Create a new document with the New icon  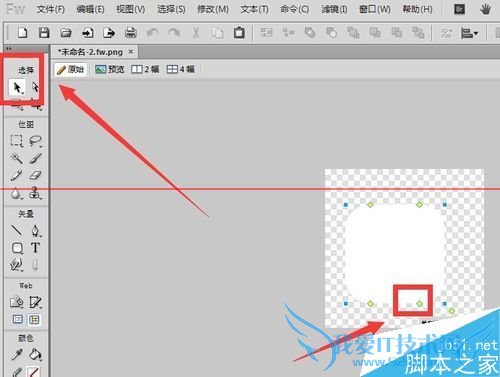tap(22, 33)
